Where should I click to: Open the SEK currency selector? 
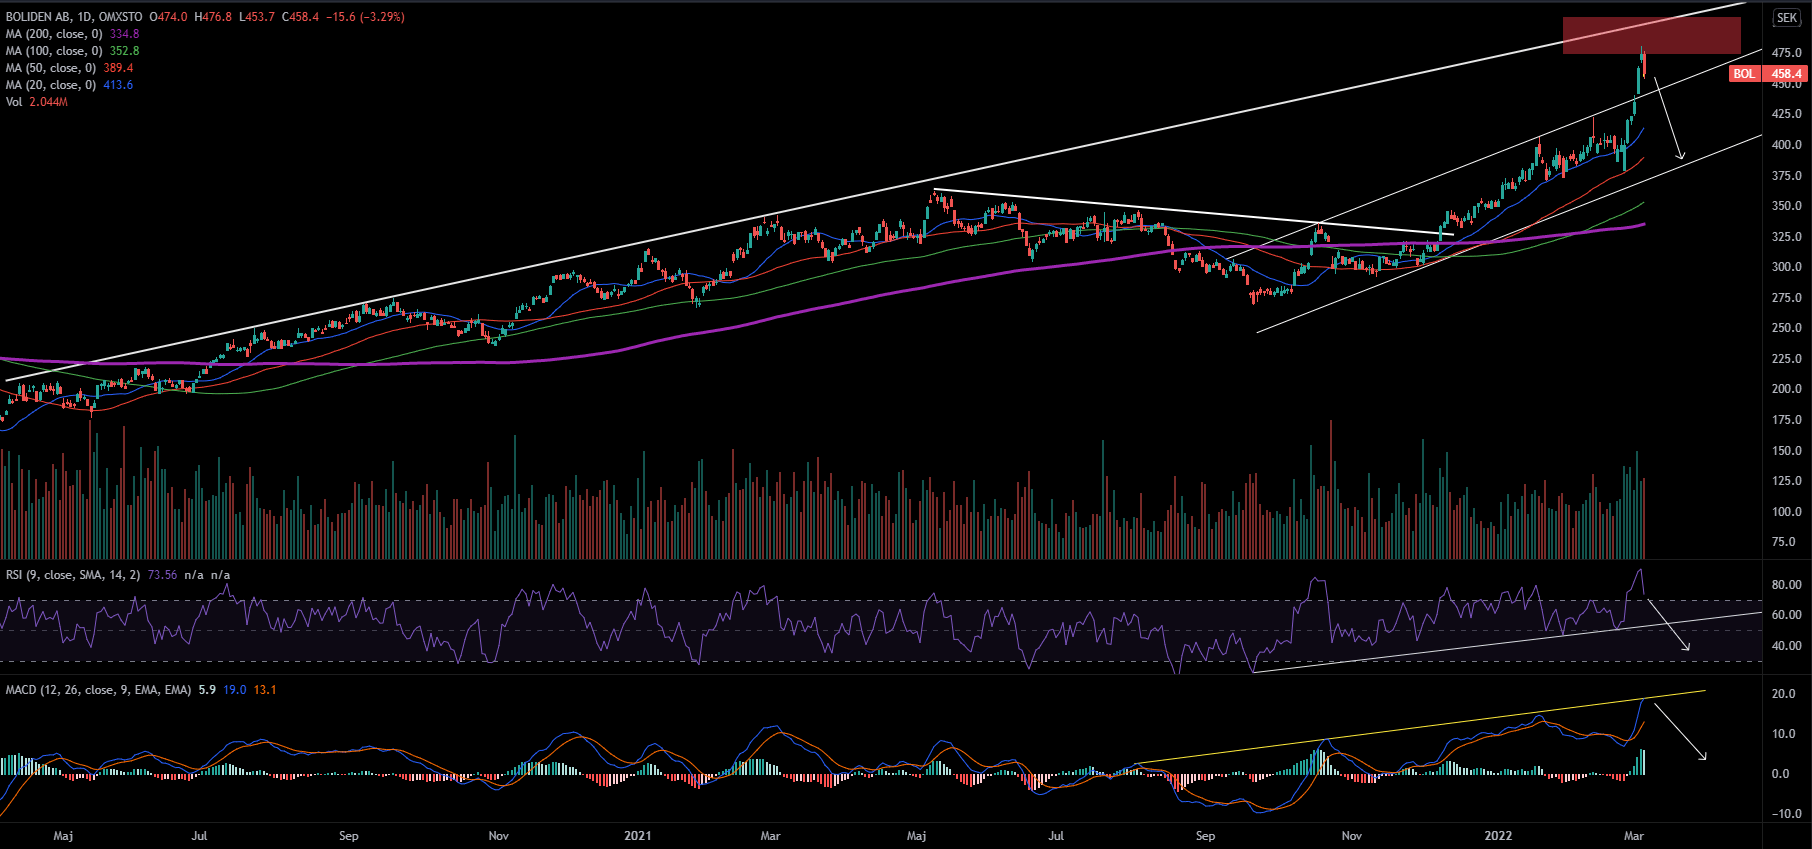tap(1786, 18)
